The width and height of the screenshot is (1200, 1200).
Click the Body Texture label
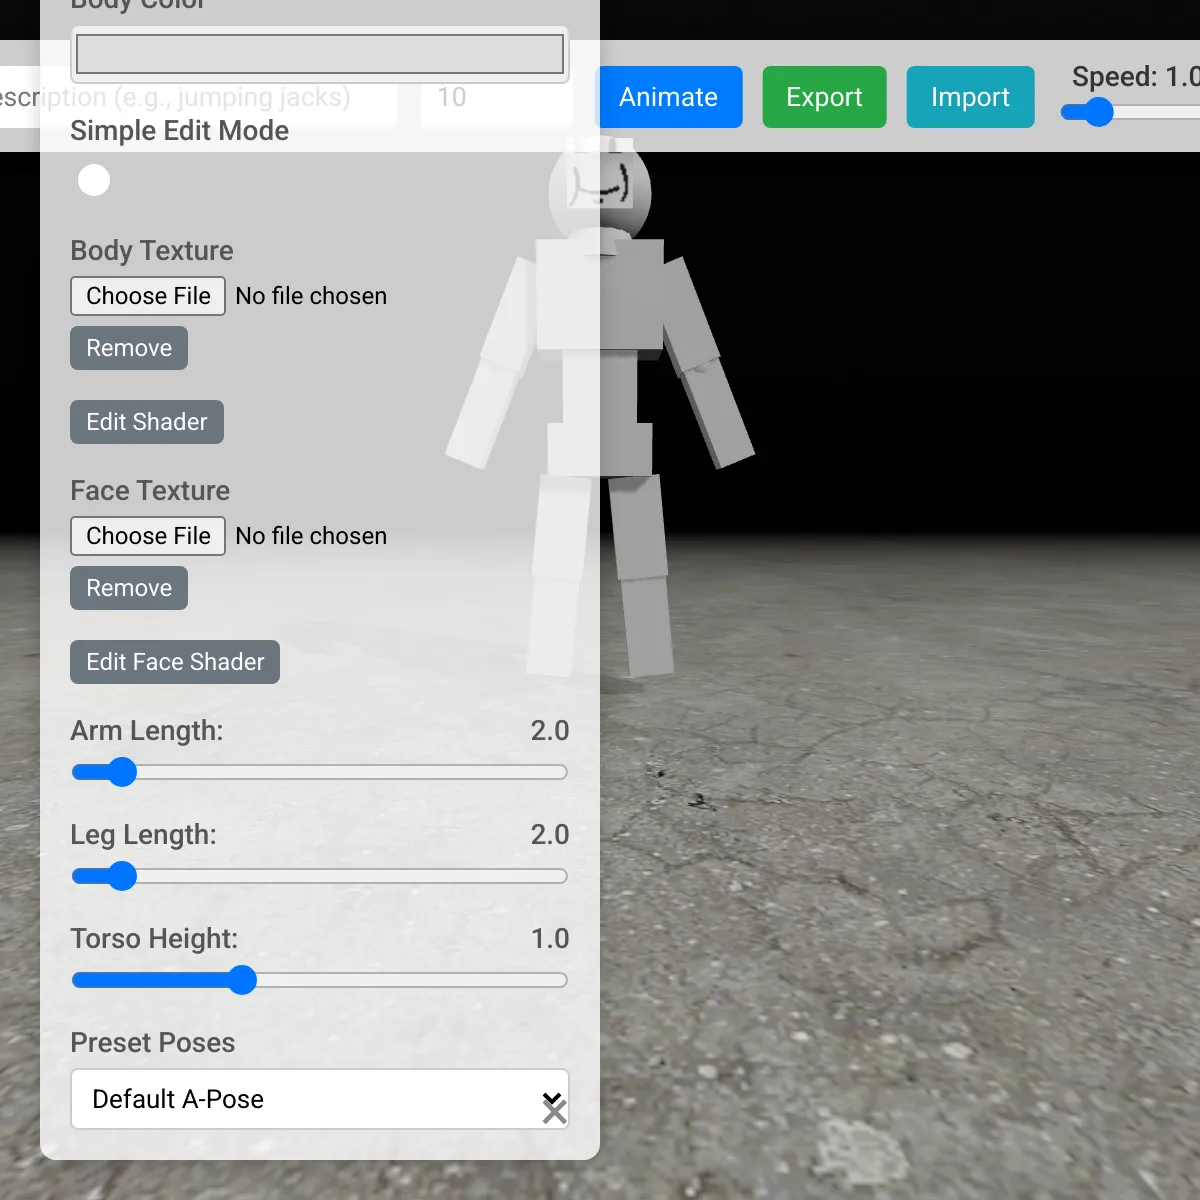point(152,251)
